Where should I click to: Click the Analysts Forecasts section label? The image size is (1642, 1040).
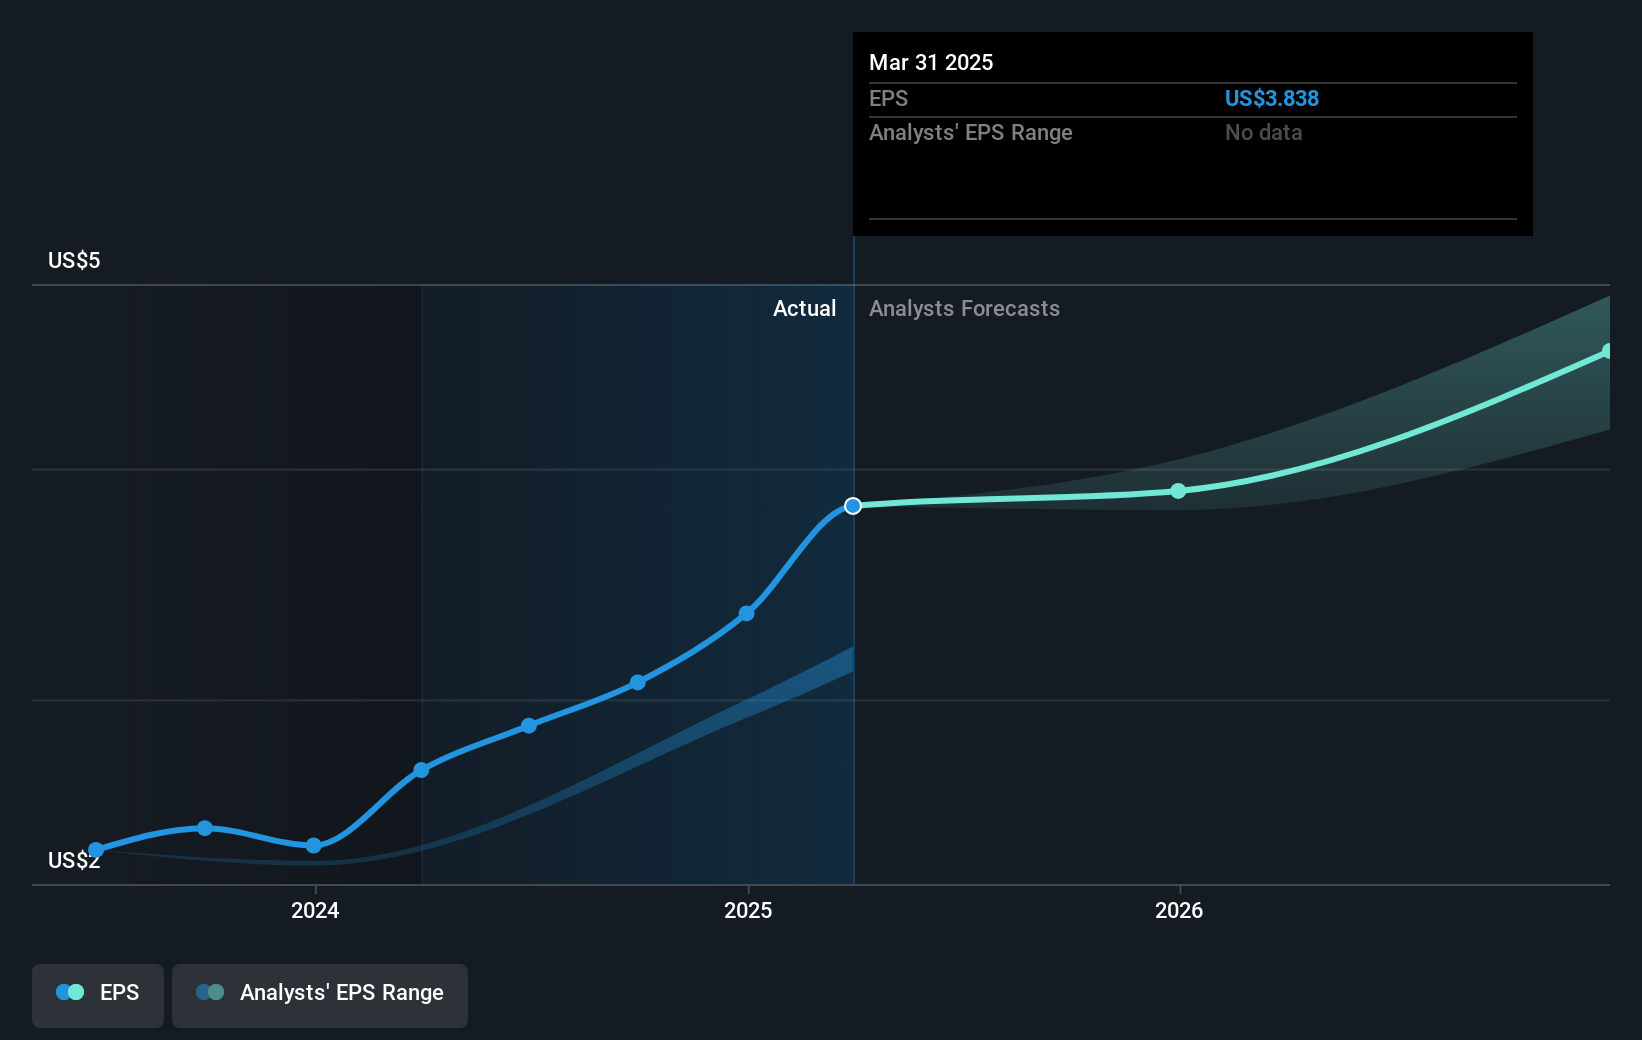[x=964, y=308]
